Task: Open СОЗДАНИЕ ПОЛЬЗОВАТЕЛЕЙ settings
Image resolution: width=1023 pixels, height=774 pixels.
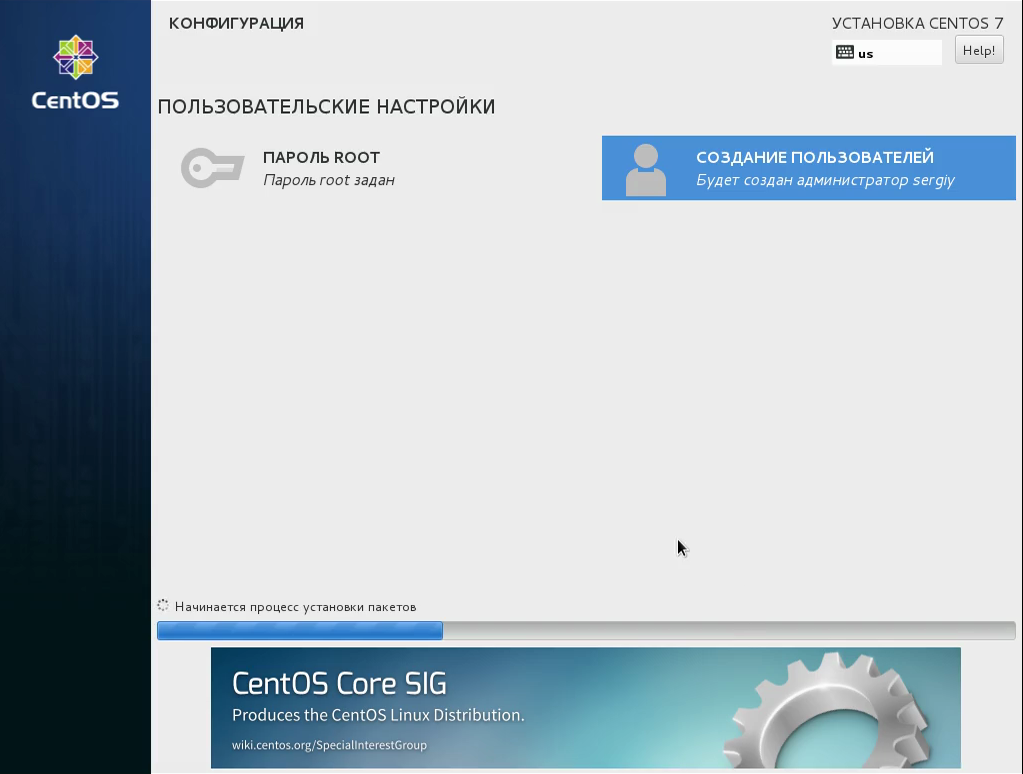Action: (x=808, y=168)
